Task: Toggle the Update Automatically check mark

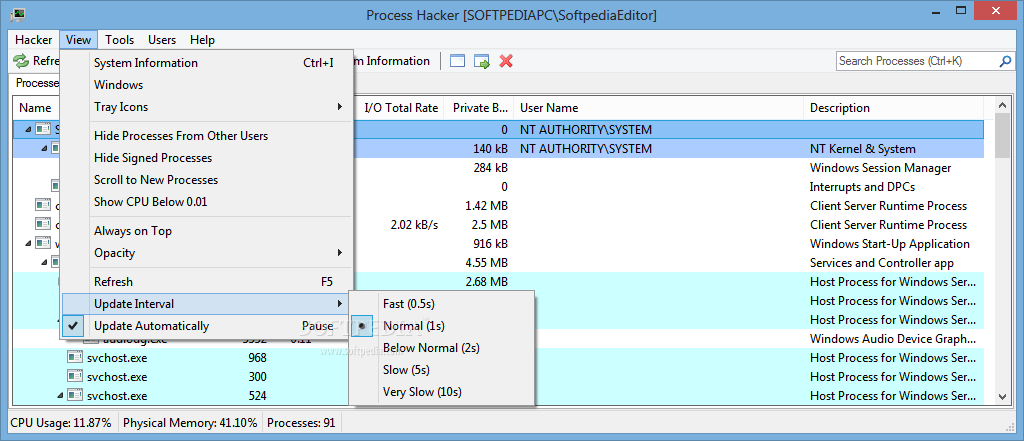Action: [x=74, y=325]
